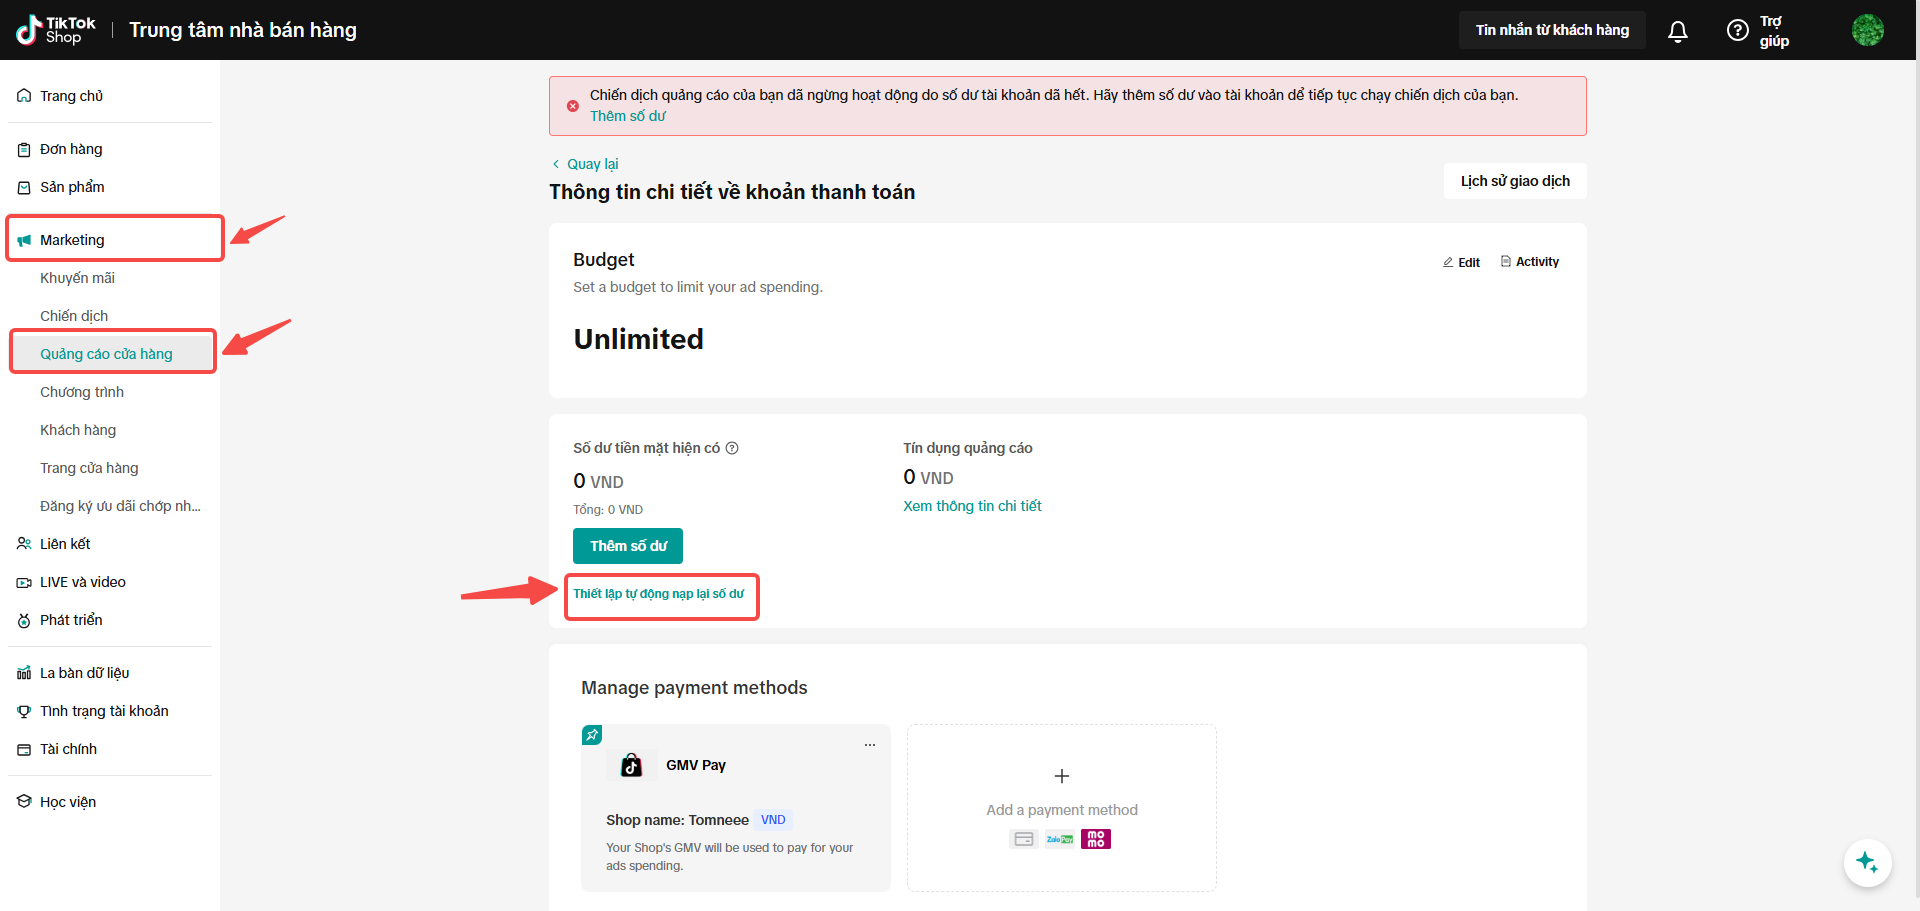Click the ZaloPay payment icon

[x=1060, y=839]
